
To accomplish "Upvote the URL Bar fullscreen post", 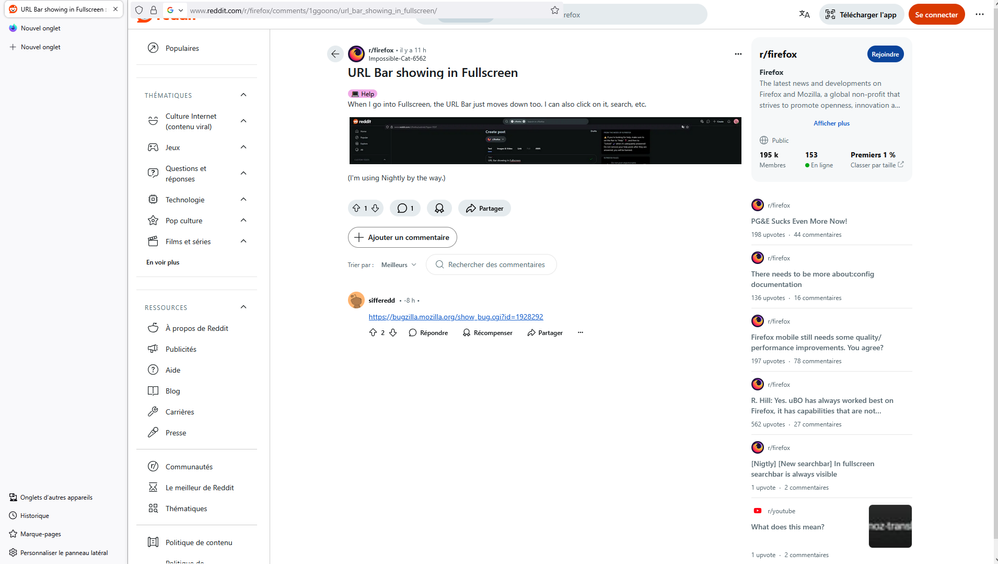I will (356, 208).
